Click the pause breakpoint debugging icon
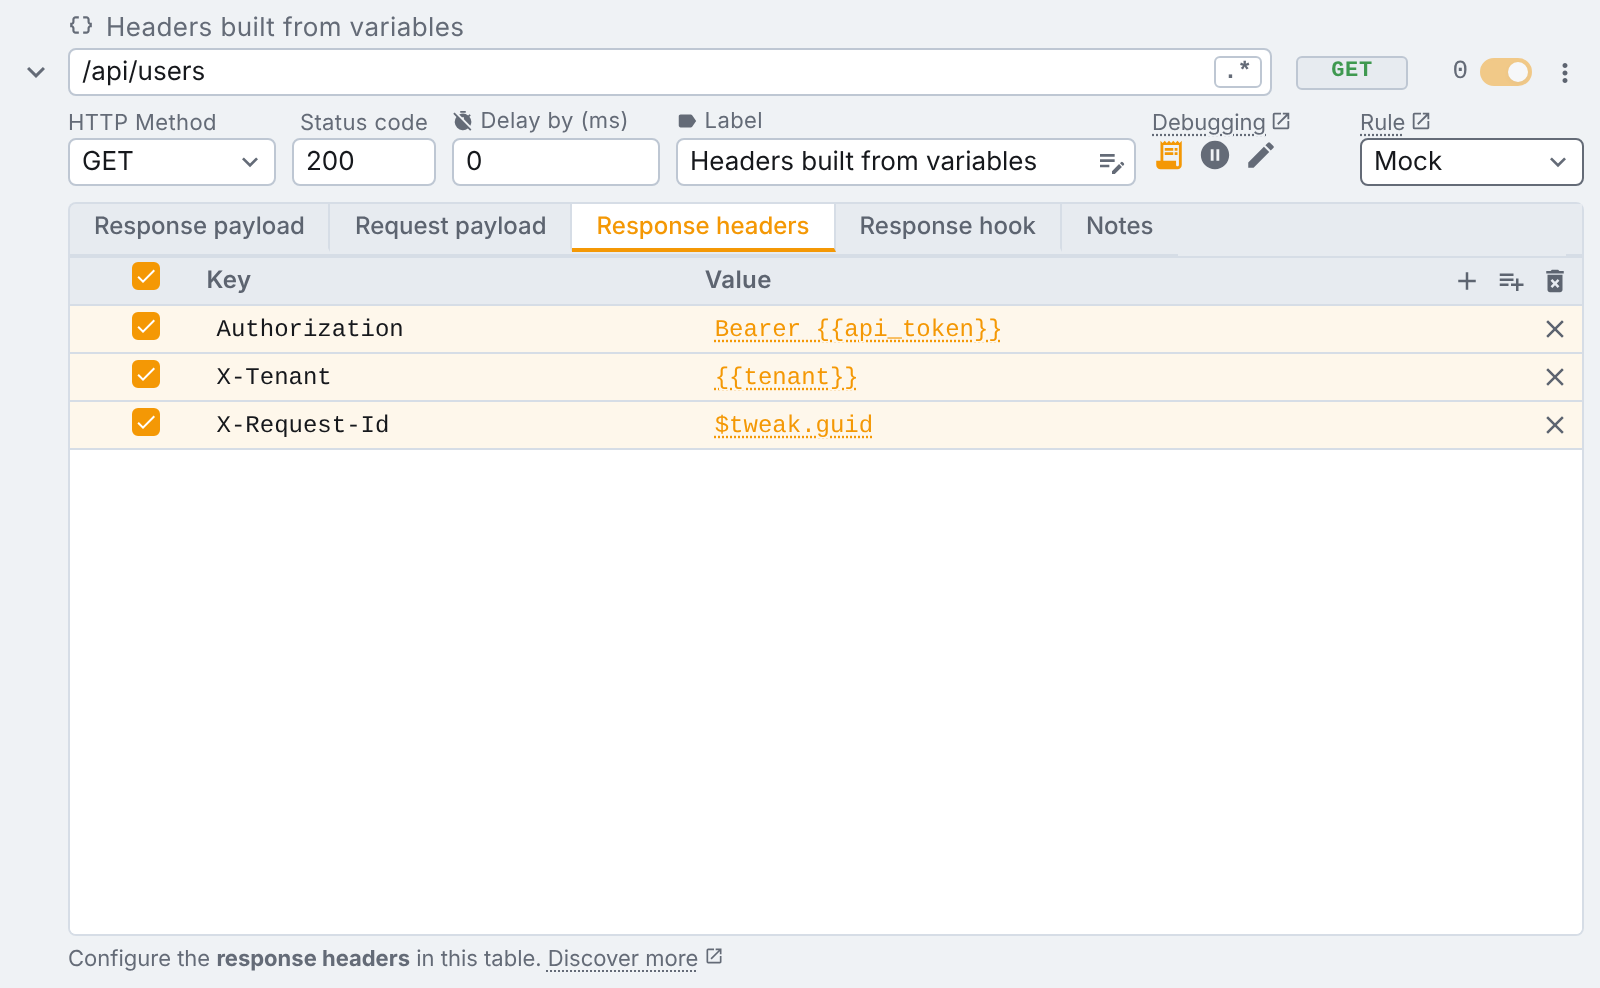Image resolution: width=1600 pixels, height=988 pixels. tap(1215, 155)
